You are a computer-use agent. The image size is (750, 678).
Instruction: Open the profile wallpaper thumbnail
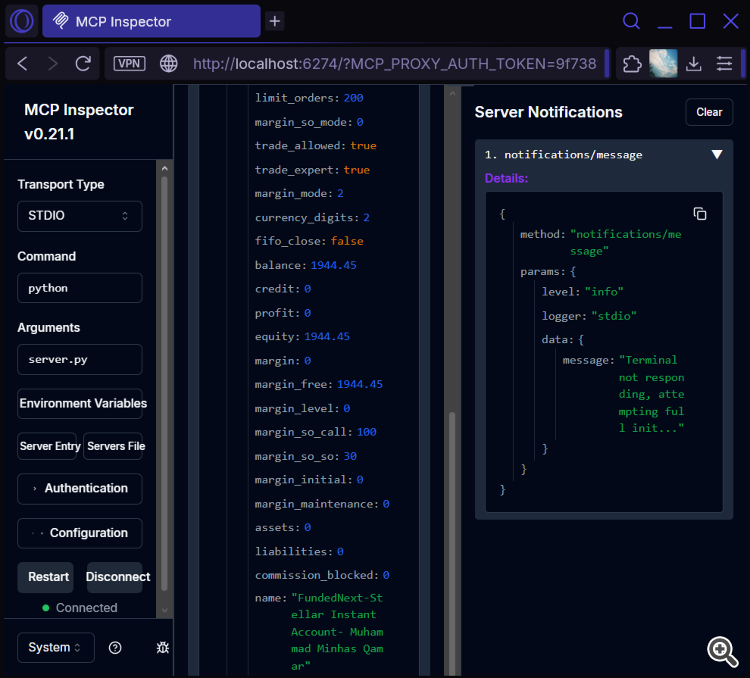click(663, 63)
